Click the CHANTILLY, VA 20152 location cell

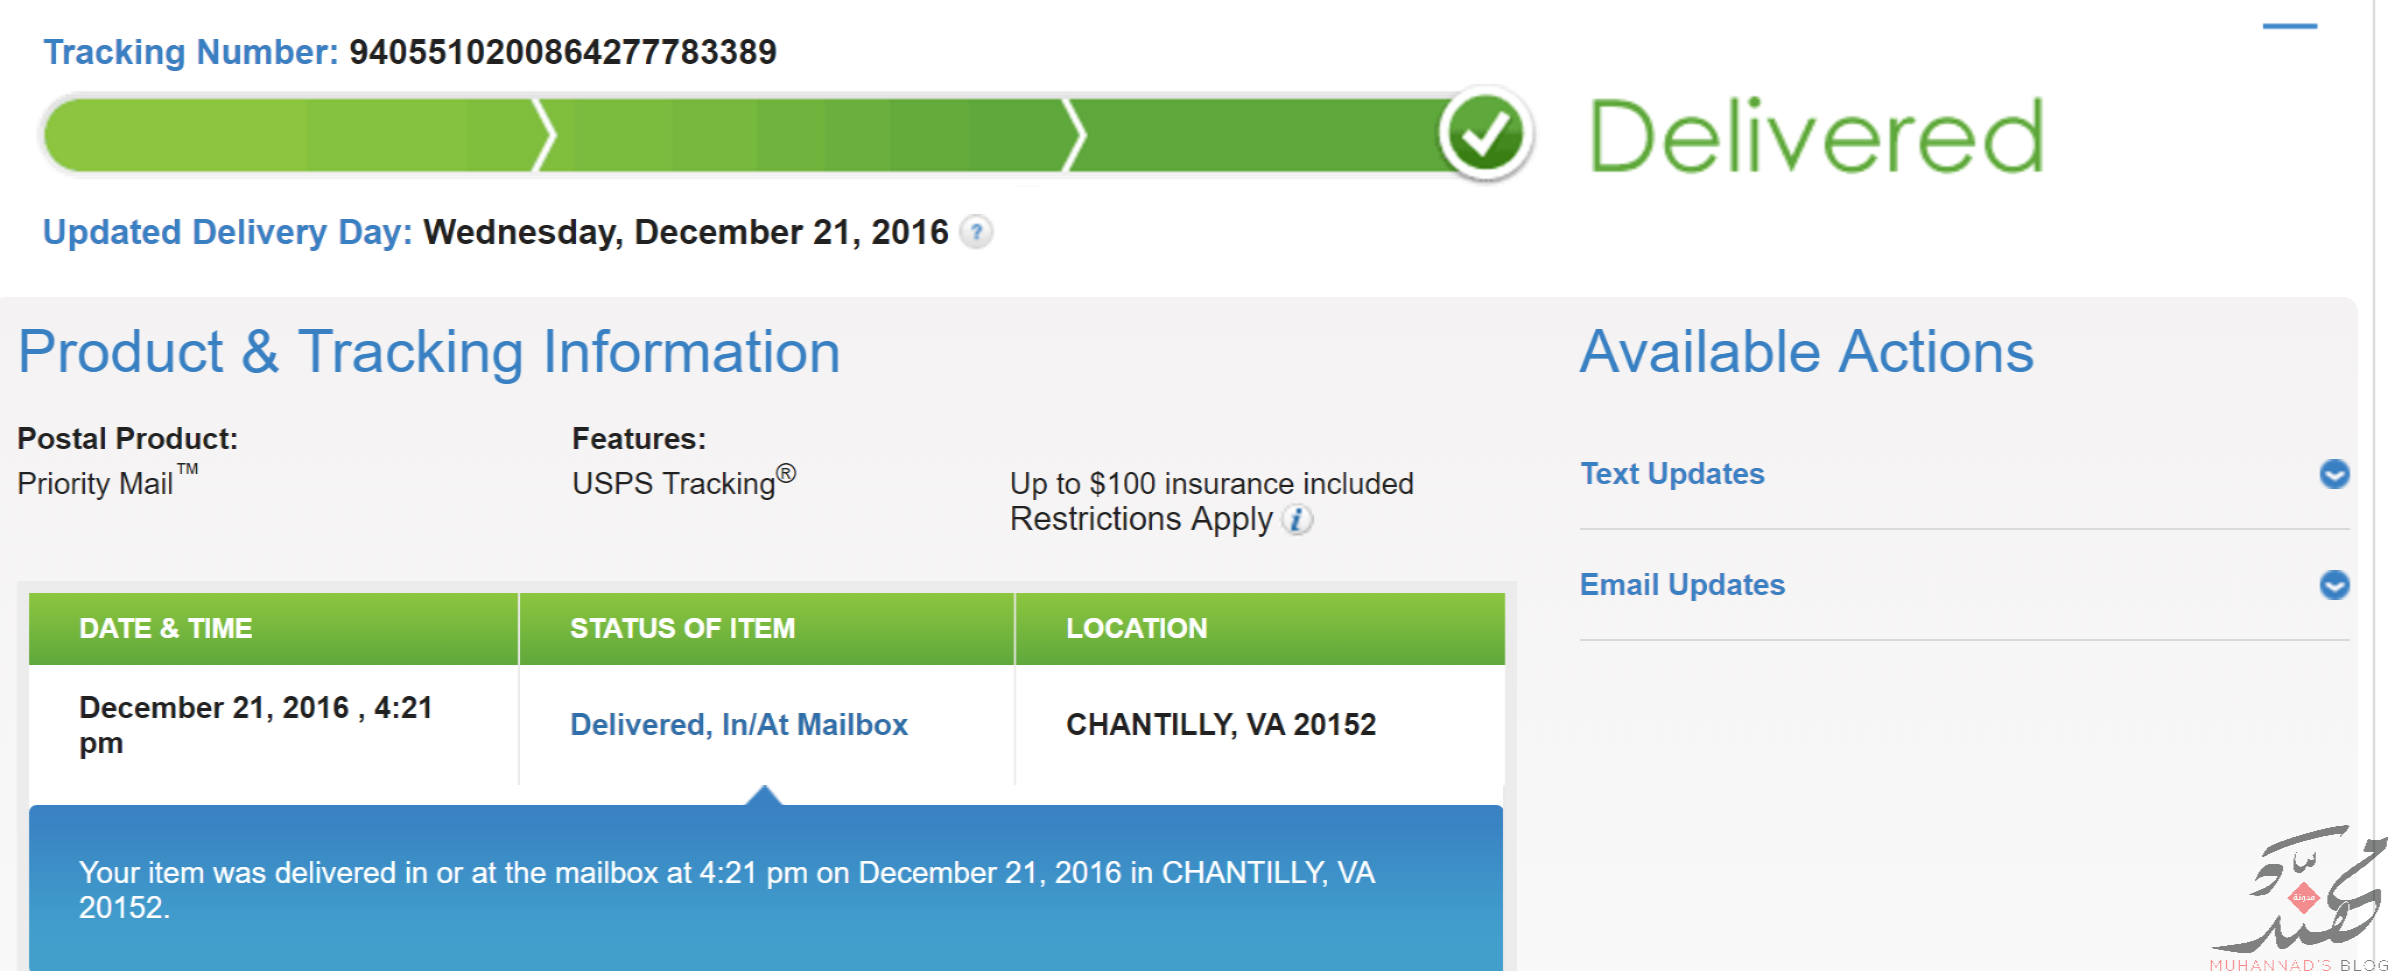(x=1221, y=725)
